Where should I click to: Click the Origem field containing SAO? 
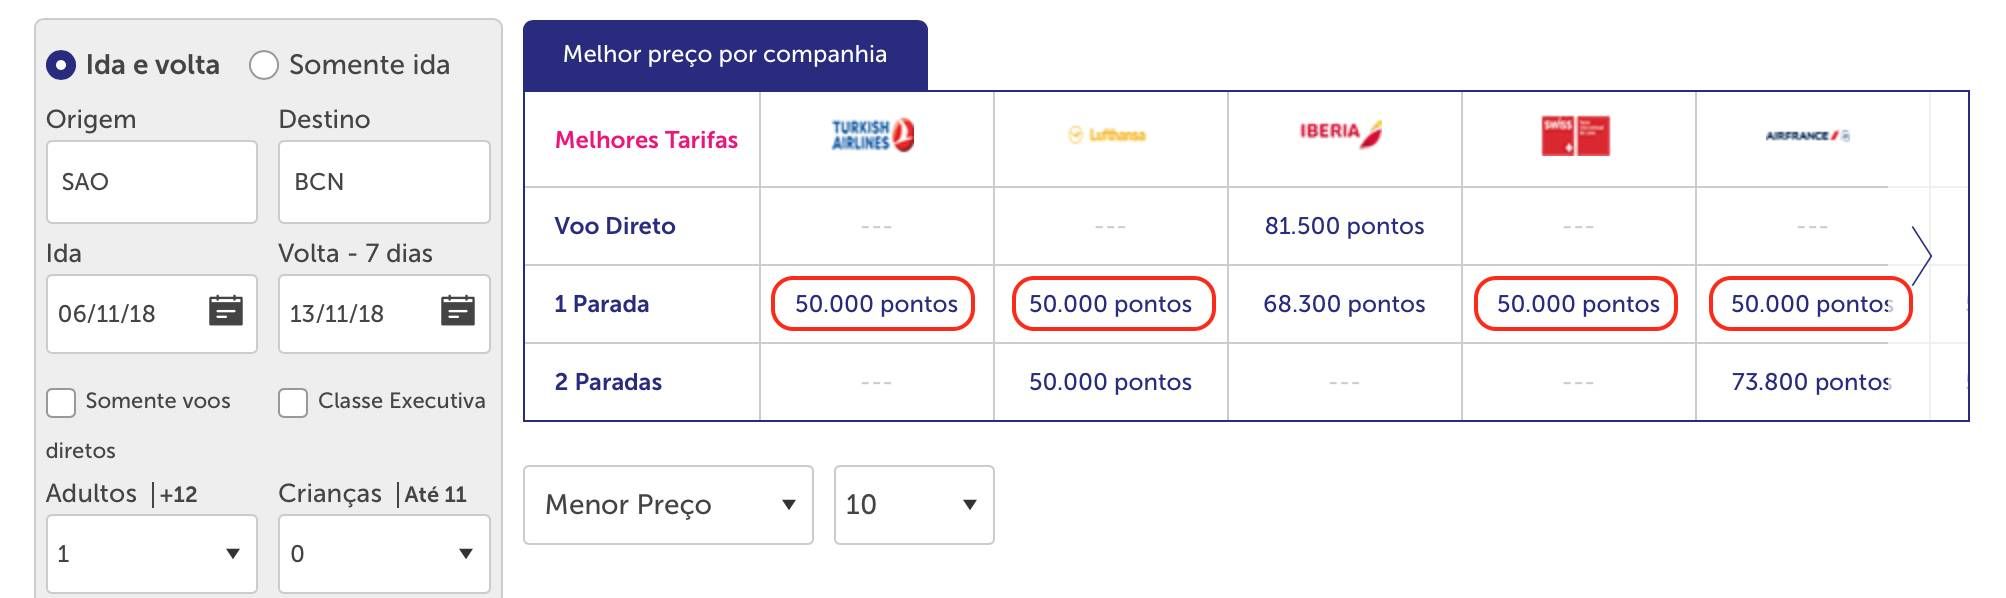point(152,182)
